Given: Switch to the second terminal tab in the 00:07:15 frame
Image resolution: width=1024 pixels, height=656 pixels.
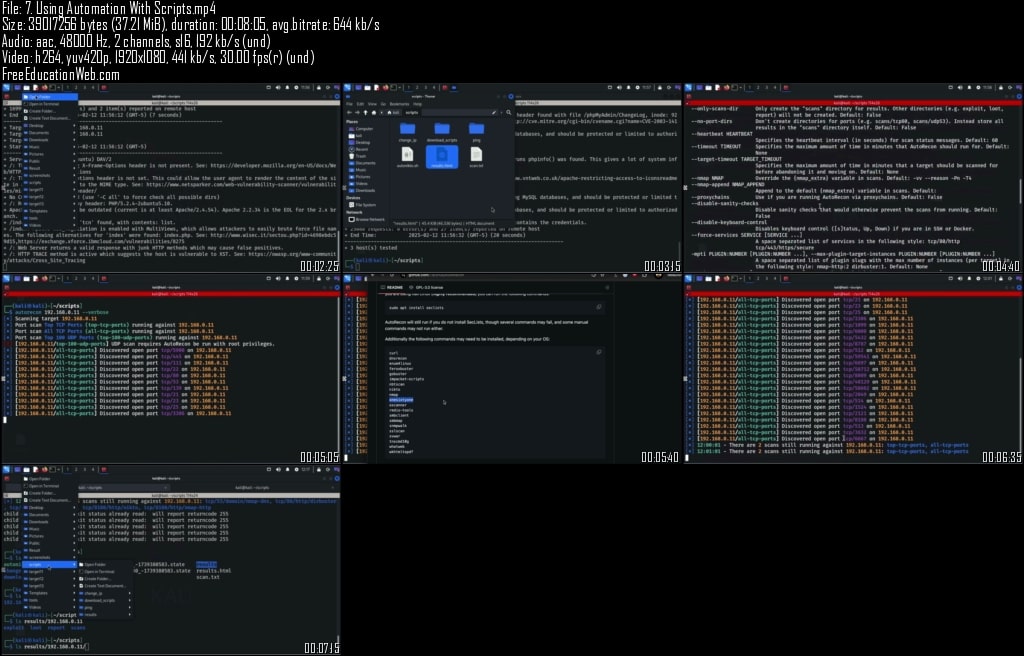Looking at the screenshot, I should pyautogui.click(x=255, y=487).
